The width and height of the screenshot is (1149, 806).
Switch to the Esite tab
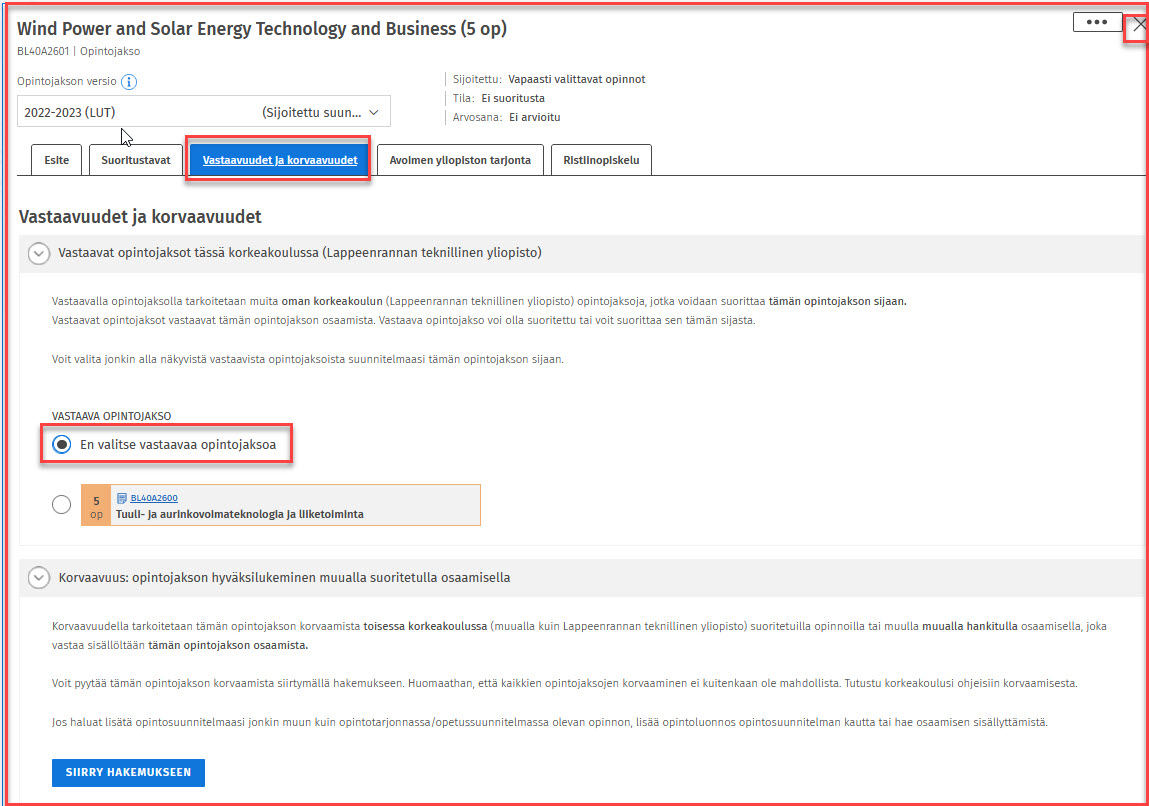pyautogui.click(x=56, y=160)
